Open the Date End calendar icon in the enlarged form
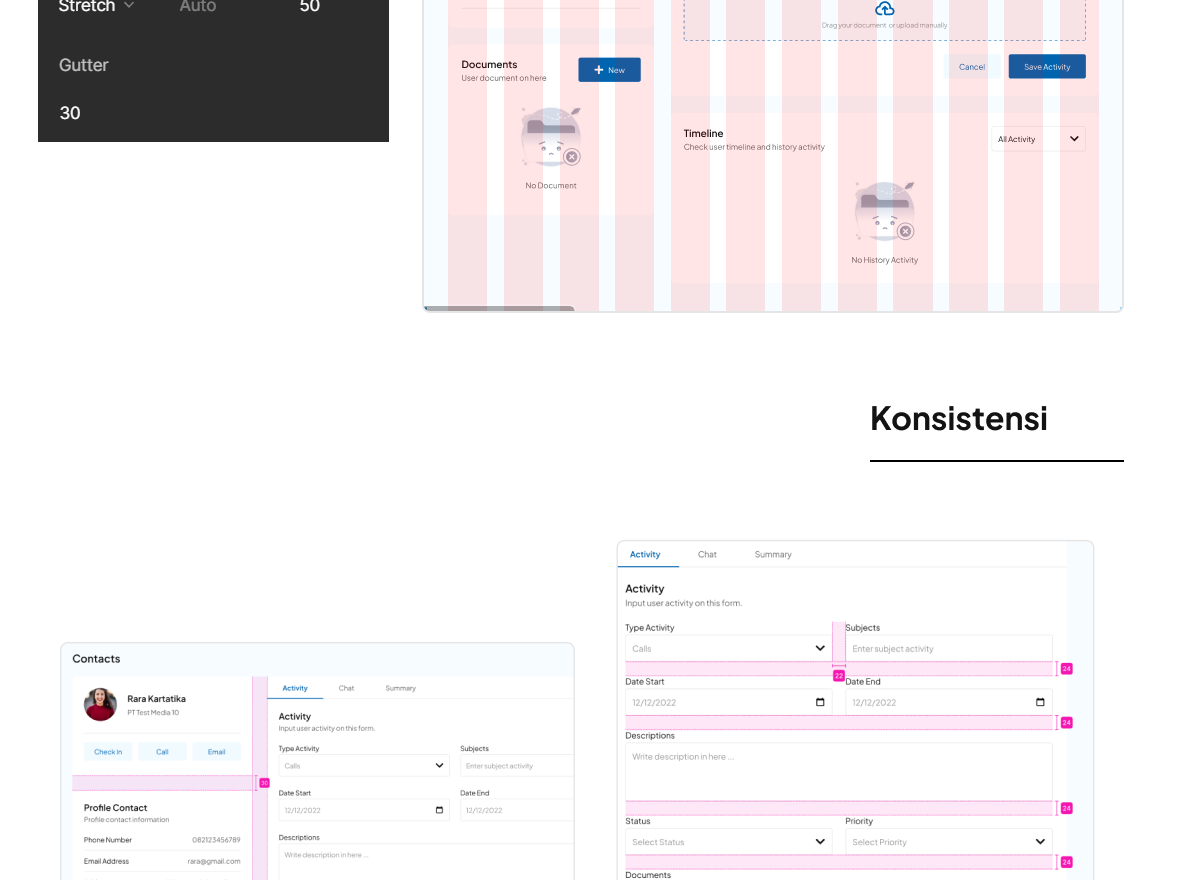 [x=1040, y=702]
